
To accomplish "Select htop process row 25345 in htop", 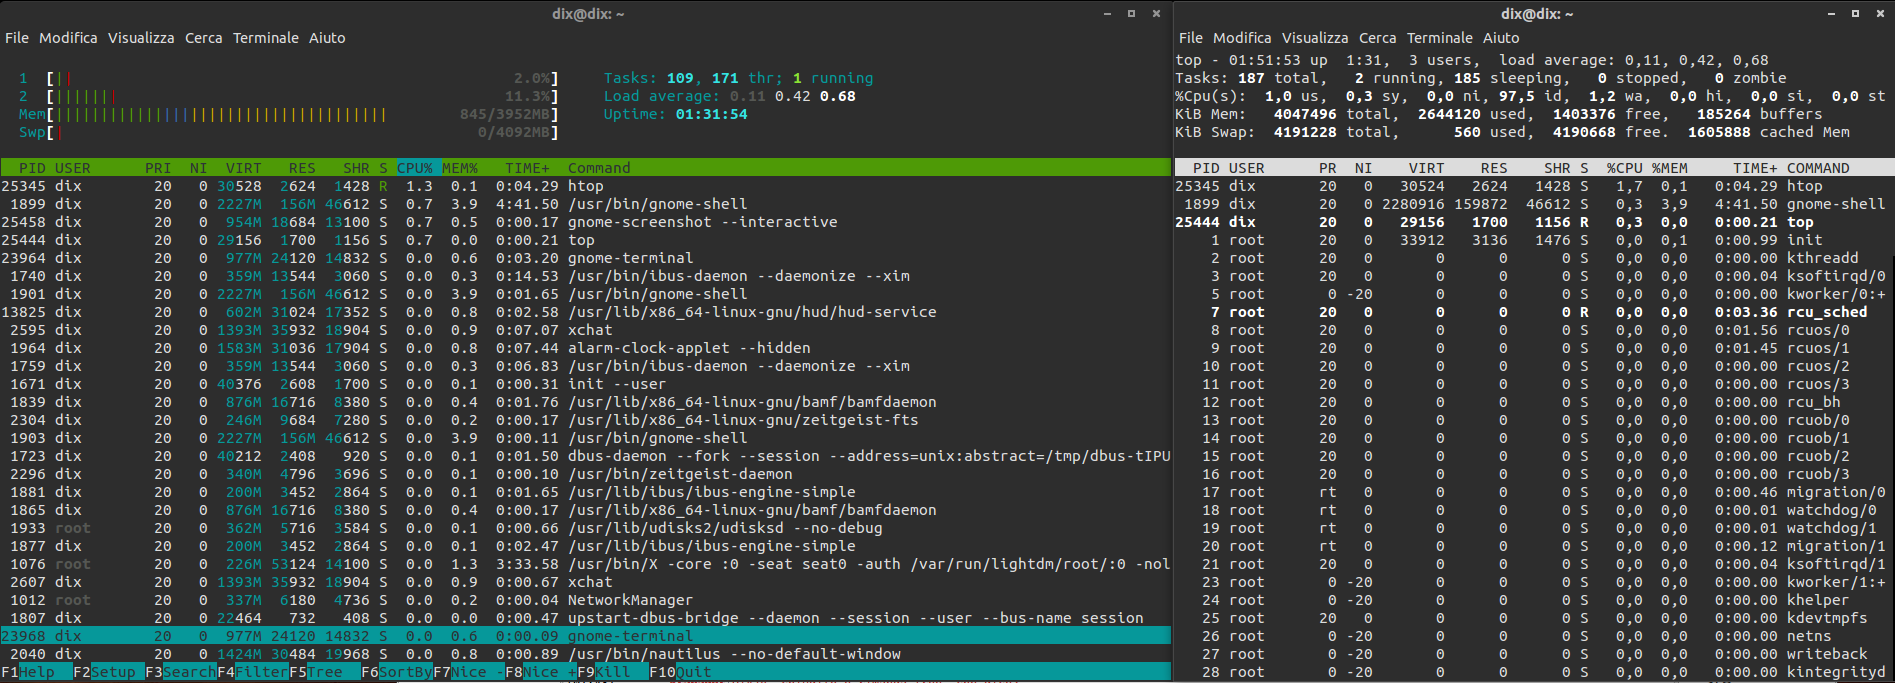I will tap(586, 186).
